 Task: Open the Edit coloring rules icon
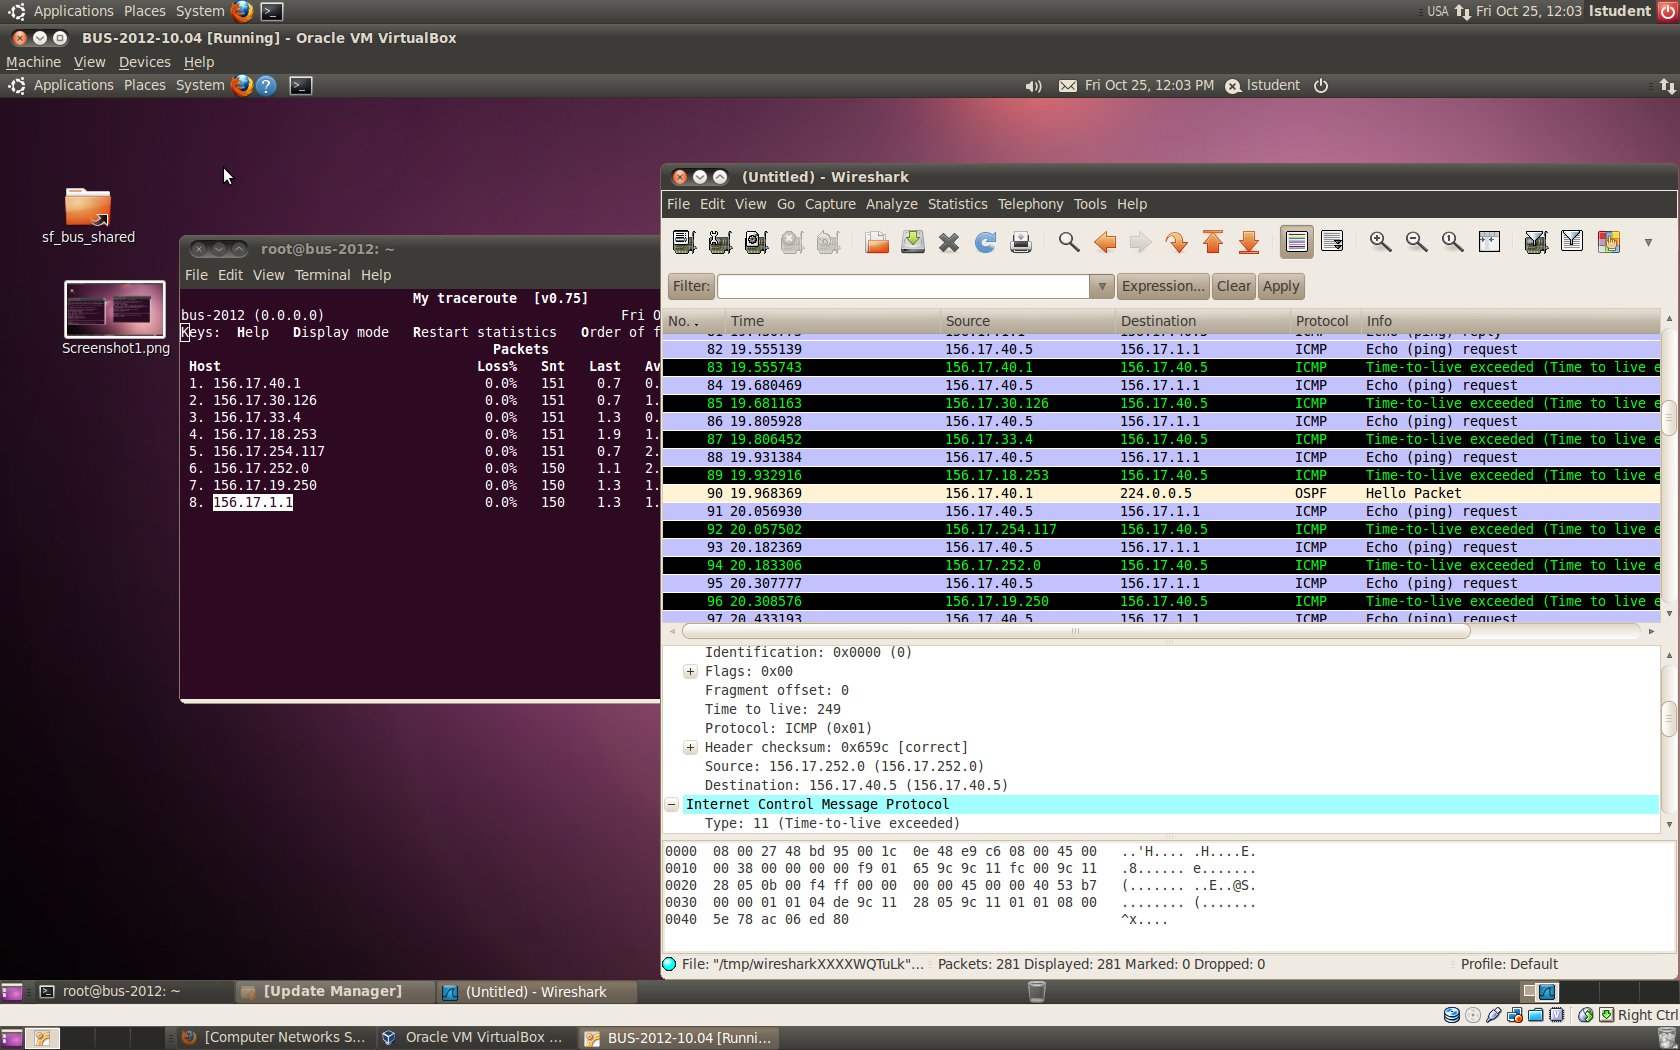(1608, 242)
